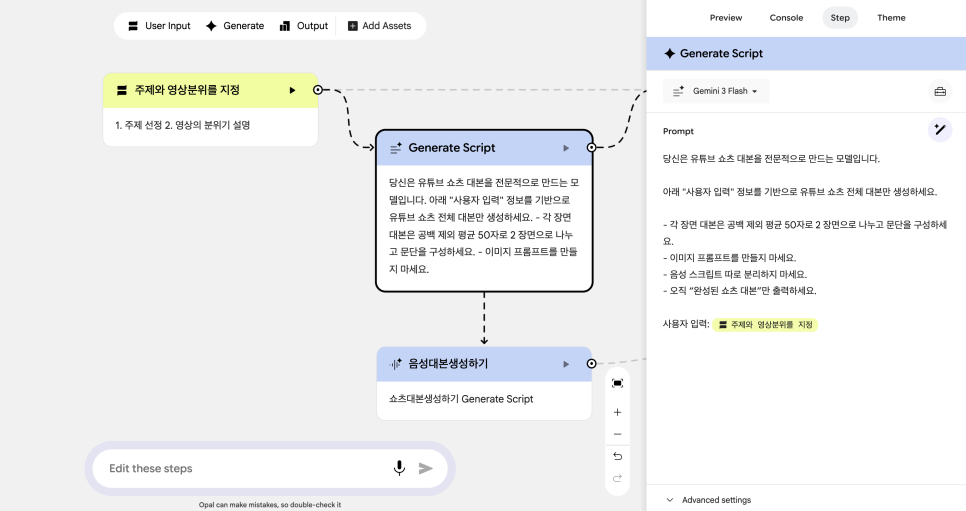Click the Generate Script panel header sparkle icon
This screenshot has width=966, height=511.
click(669, 54)
